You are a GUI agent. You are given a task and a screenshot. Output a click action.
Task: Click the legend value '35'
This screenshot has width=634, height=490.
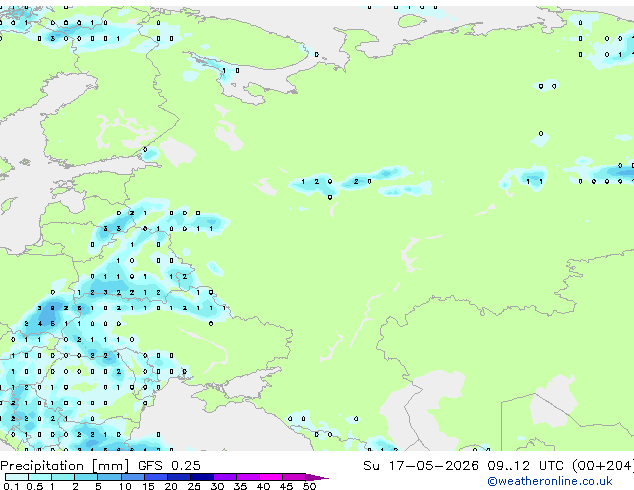240,486
